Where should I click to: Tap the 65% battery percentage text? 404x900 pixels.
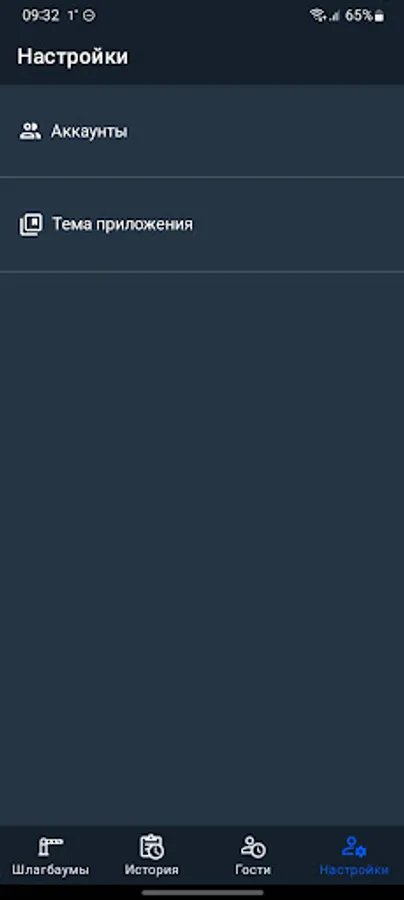(x=359, y=15)
